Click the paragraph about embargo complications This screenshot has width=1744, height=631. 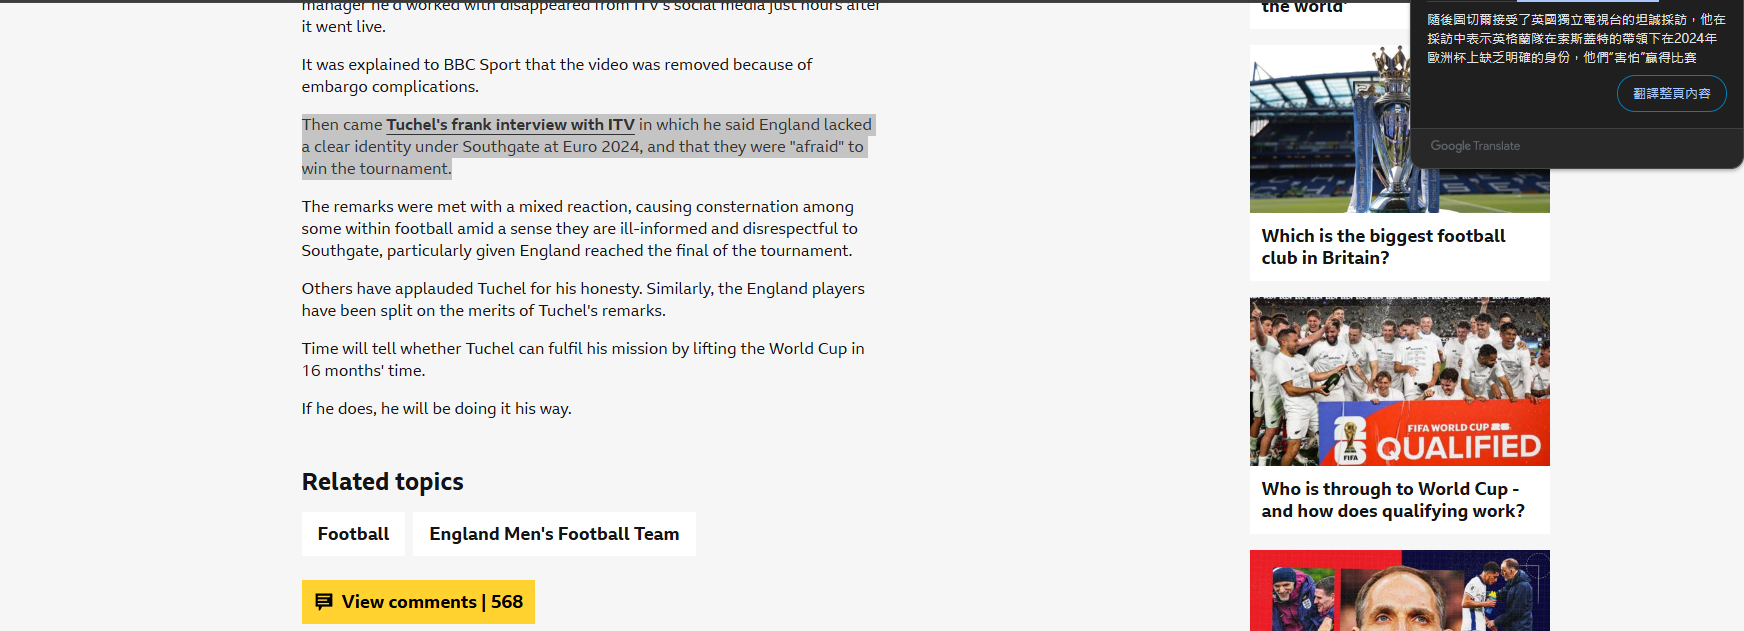tap(557, 76)
